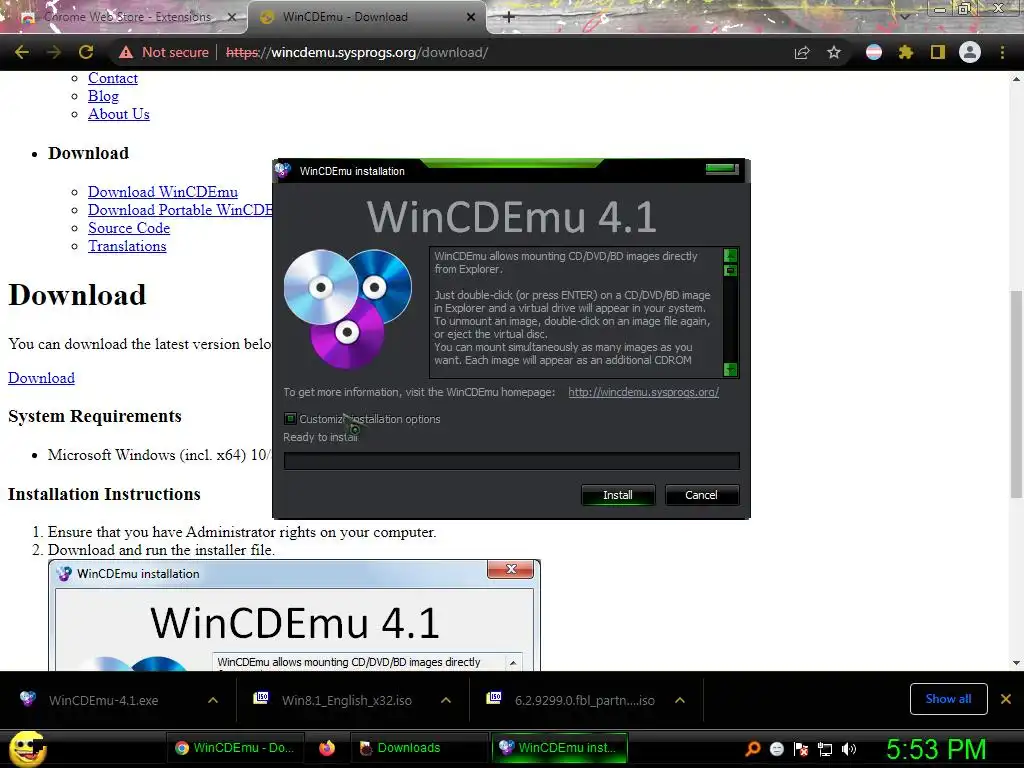The width and height of the screenshot is (1024, 768).
Task: Toggle the browser side panel icon
Action: click(938, 52)
